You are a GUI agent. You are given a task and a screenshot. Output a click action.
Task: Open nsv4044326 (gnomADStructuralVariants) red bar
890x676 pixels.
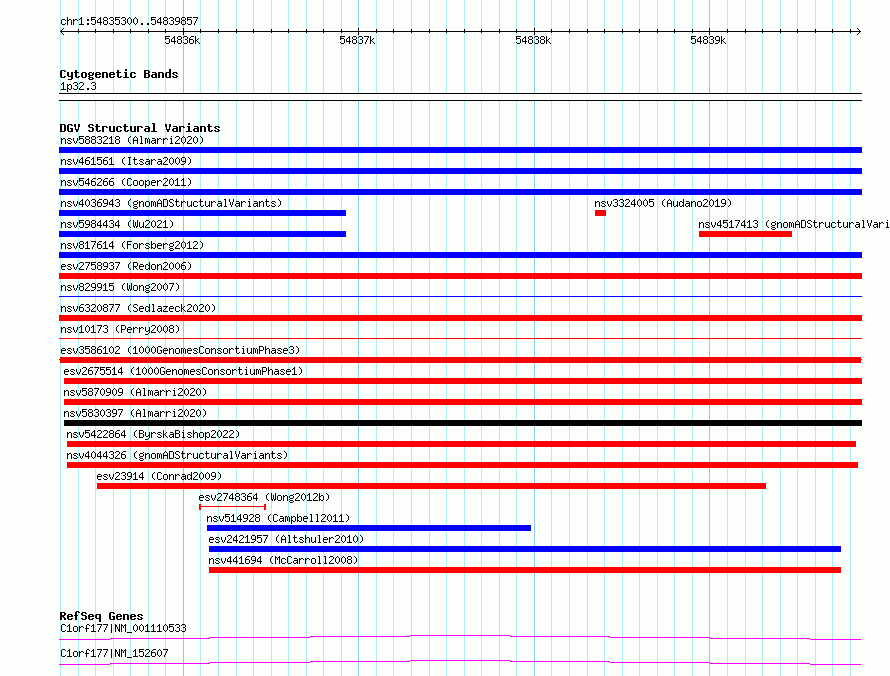tap(462, 465)
